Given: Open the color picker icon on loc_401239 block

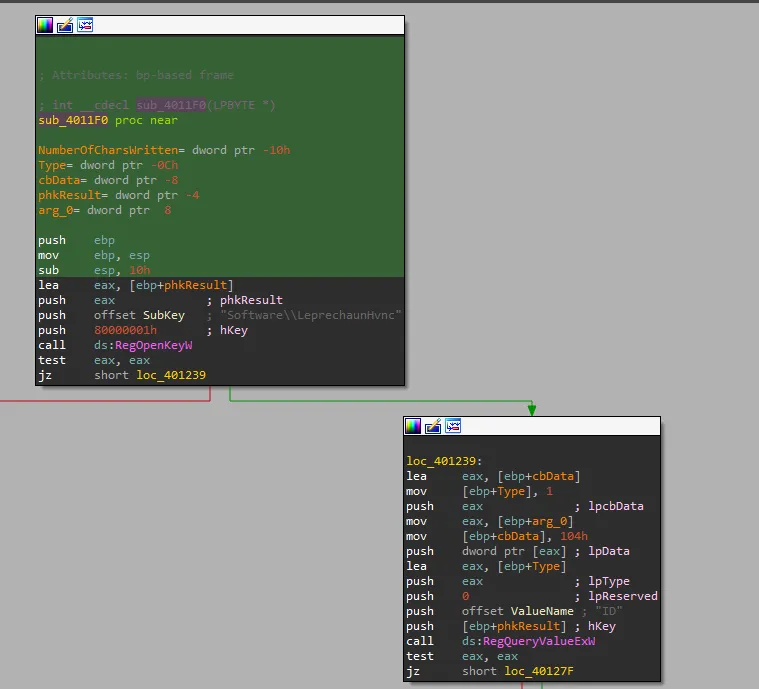Looking at the screenshot, I should click(413, 426).
